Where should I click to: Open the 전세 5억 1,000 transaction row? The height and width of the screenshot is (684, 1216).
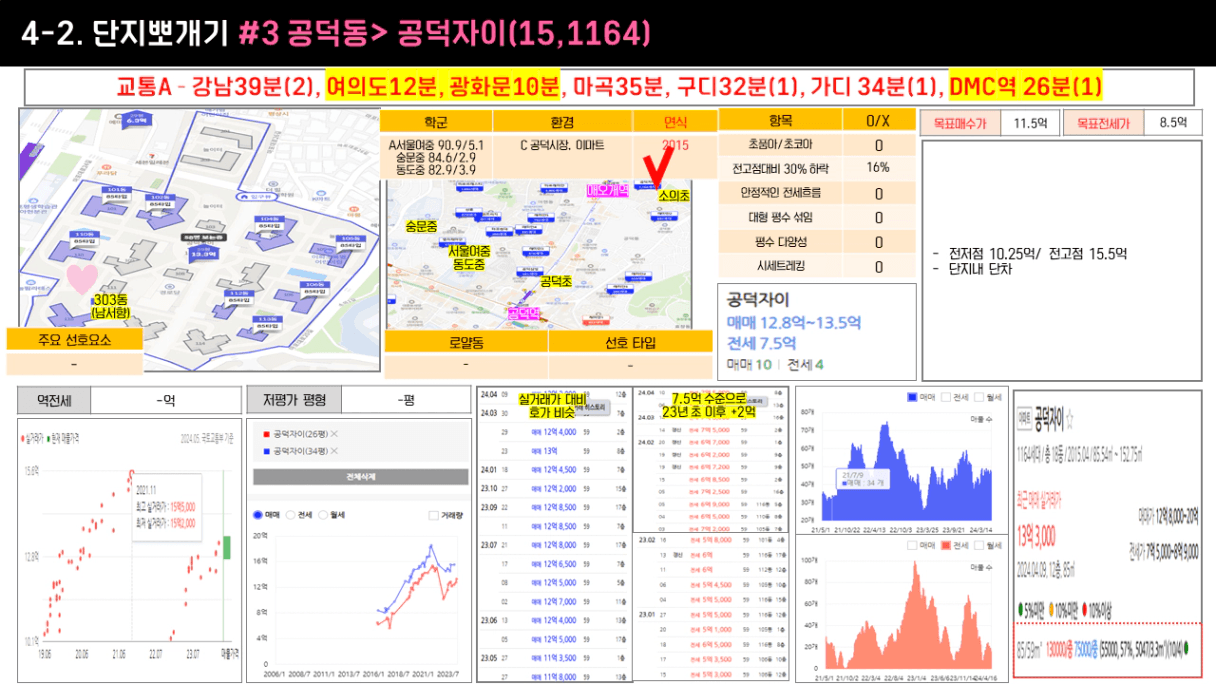[x=712, y=630]
